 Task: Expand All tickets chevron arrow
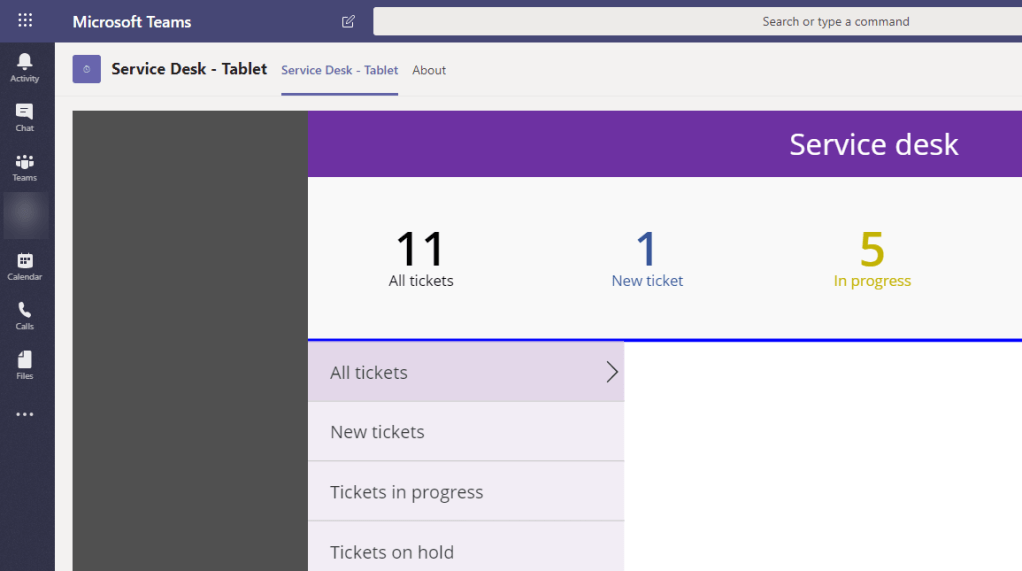612,372
